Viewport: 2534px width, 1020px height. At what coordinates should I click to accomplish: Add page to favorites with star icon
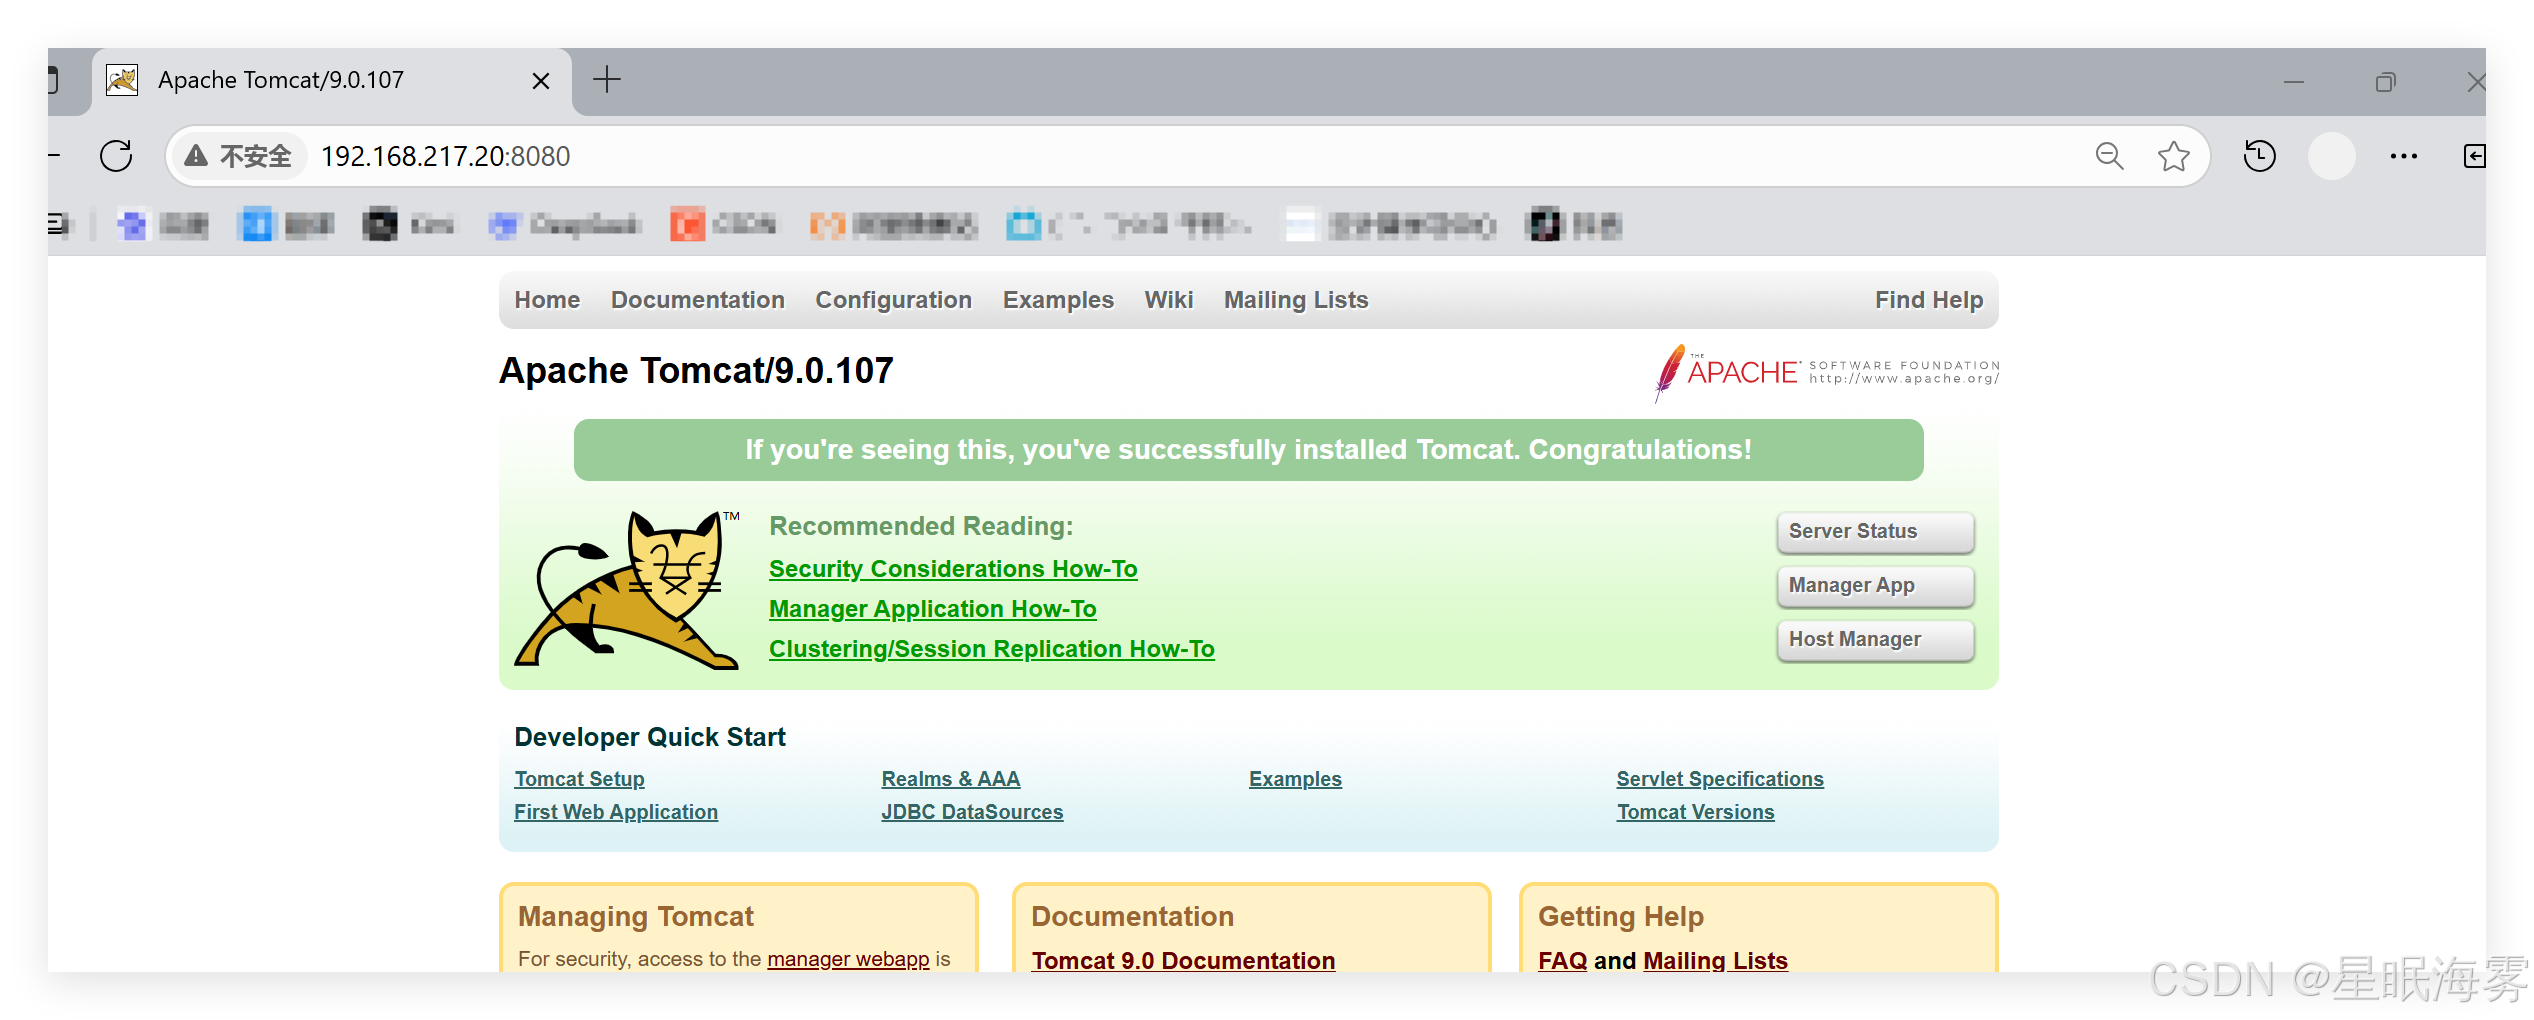click(x=2173, y=156)
